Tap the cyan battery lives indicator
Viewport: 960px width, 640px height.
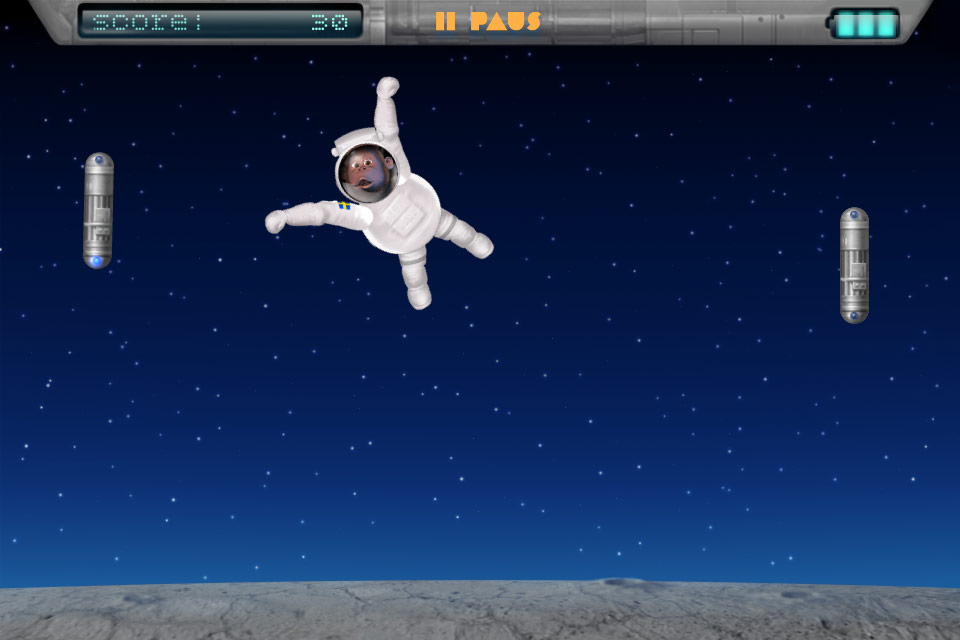864,24
